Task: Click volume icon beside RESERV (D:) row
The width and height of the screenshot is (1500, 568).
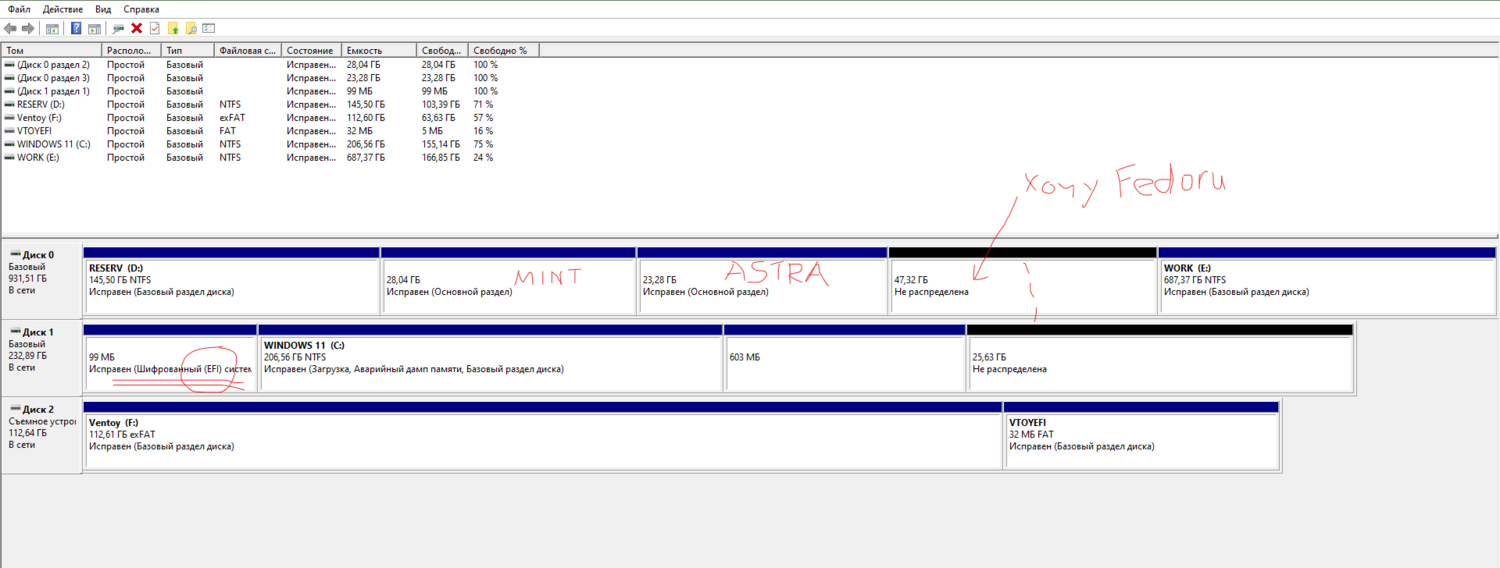Action: [x=10, y=104]
